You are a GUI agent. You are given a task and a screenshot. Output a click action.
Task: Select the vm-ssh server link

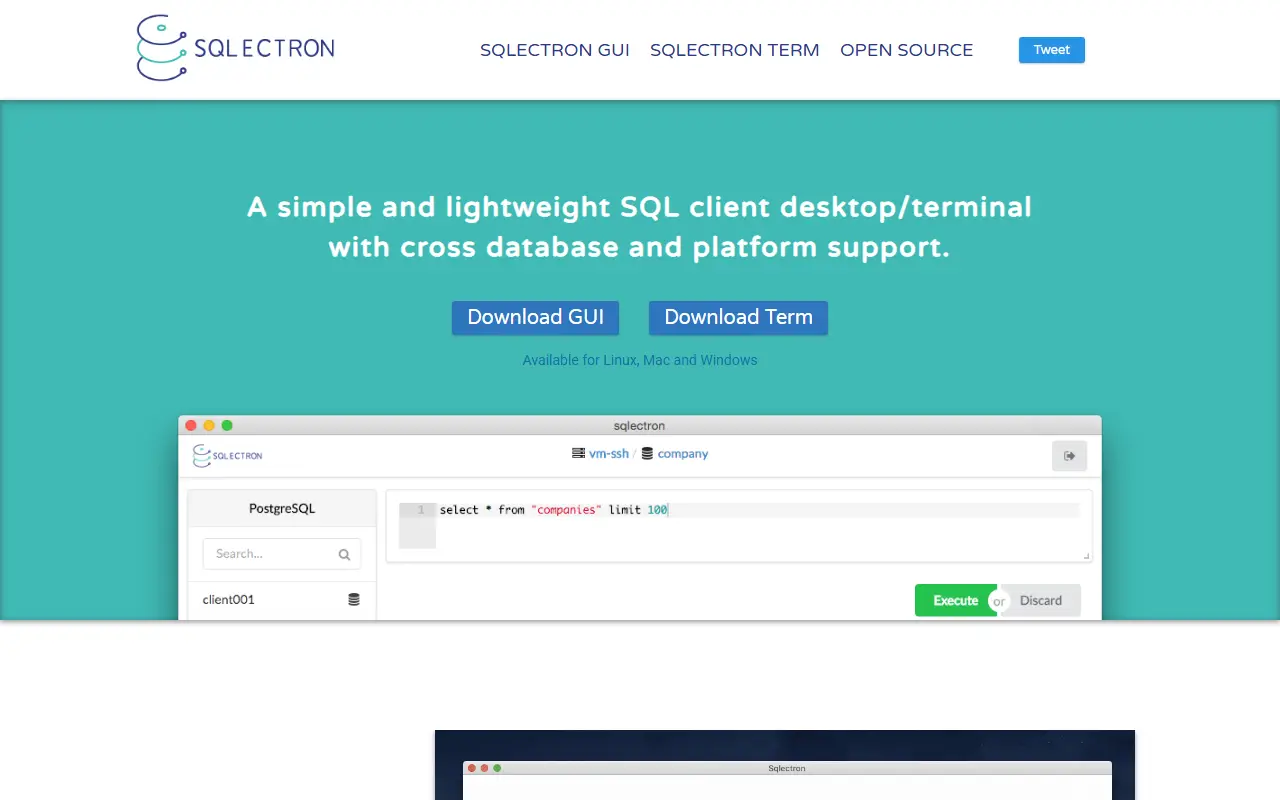point(609,454)
